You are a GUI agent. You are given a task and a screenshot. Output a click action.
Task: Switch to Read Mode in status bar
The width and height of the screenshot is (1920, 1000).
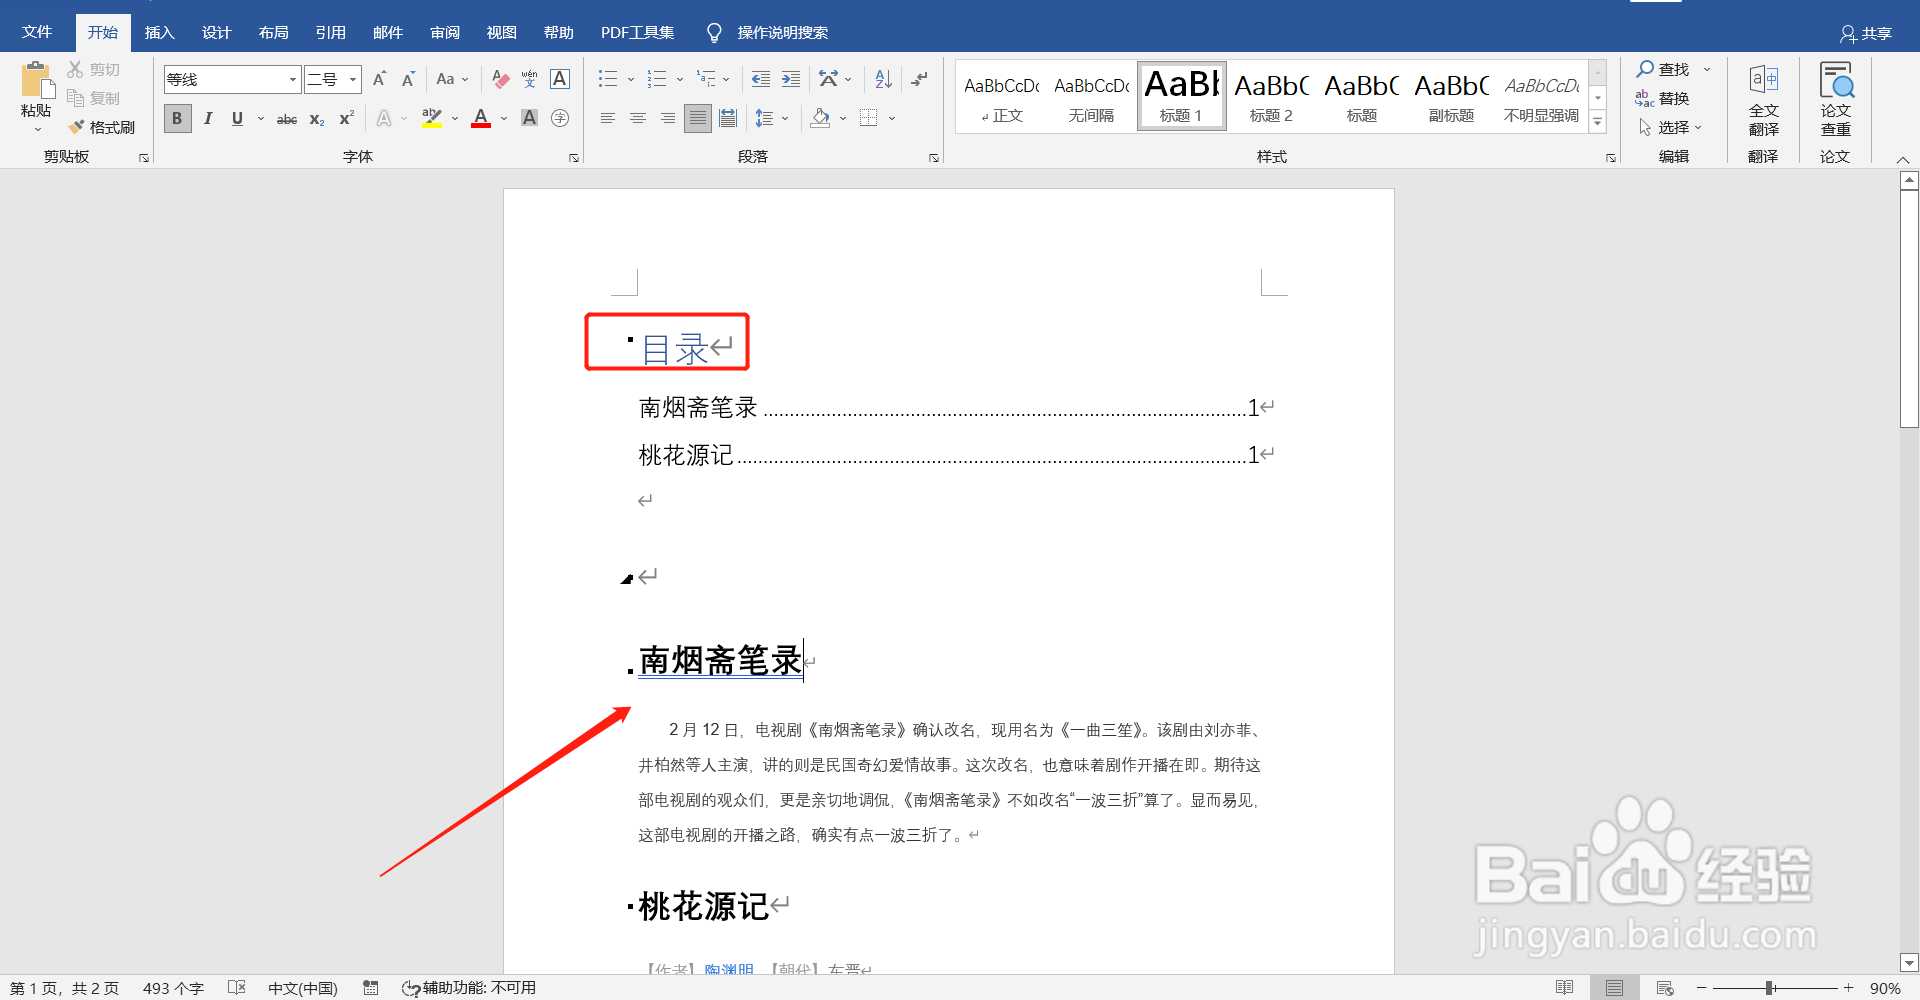(1565, 987)
